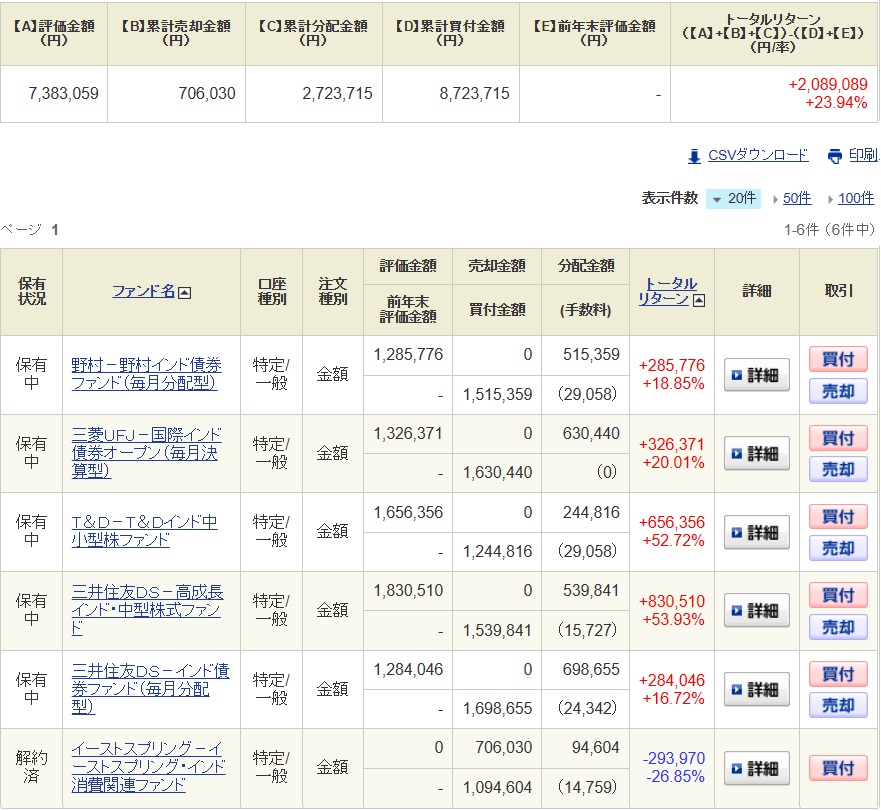Image resolution: width=881 pixels, height=811 pixels.
Task: Open 詳細 for 野村インド債券ファンド
Action: [757, 375]
